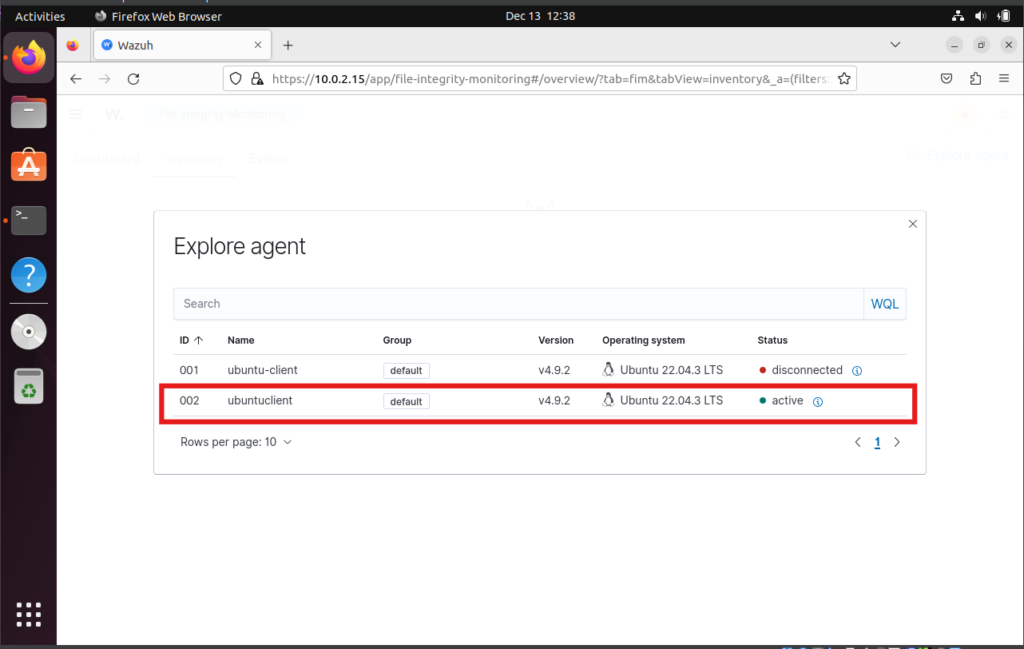1024x649 pixels.
Task: Go back to the previous page
Action: click(76, 79)
